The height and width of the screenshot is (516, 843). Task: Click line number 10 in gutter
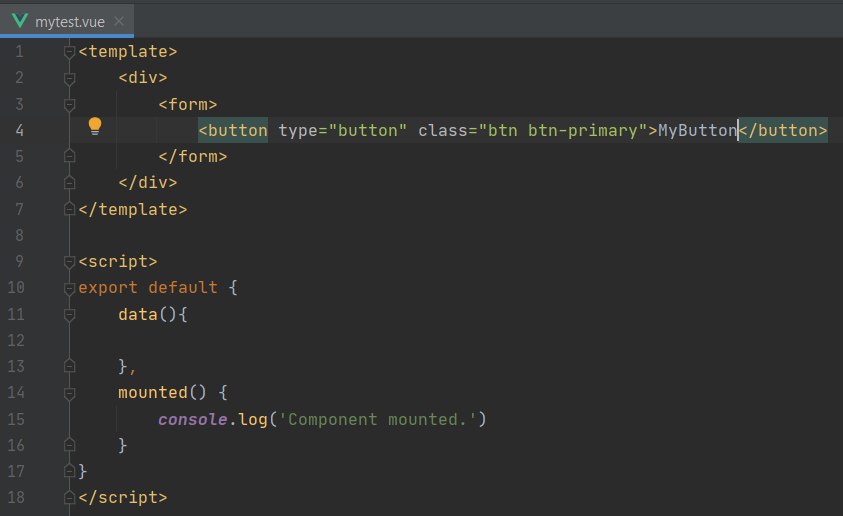point(16,288)
